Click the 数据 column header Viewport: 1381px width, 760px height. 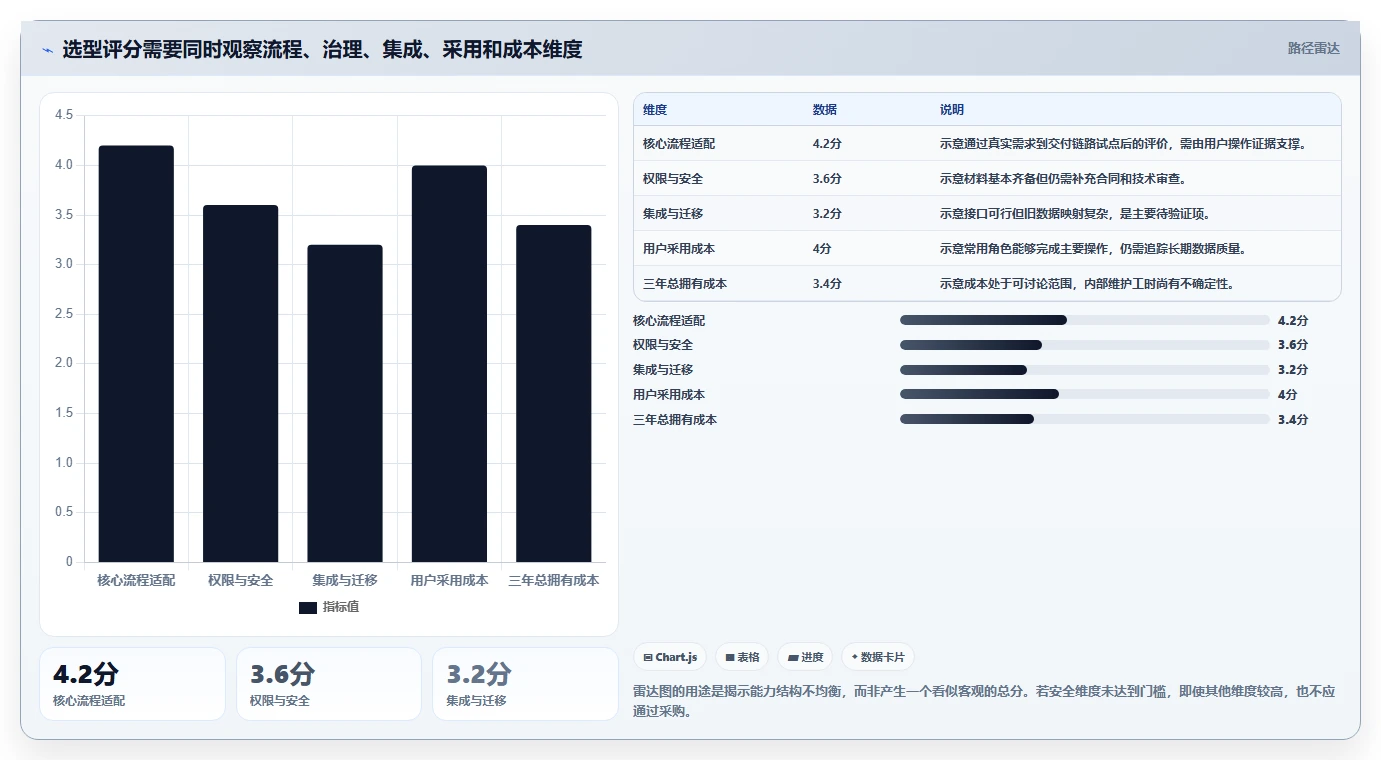coord(825,109)
